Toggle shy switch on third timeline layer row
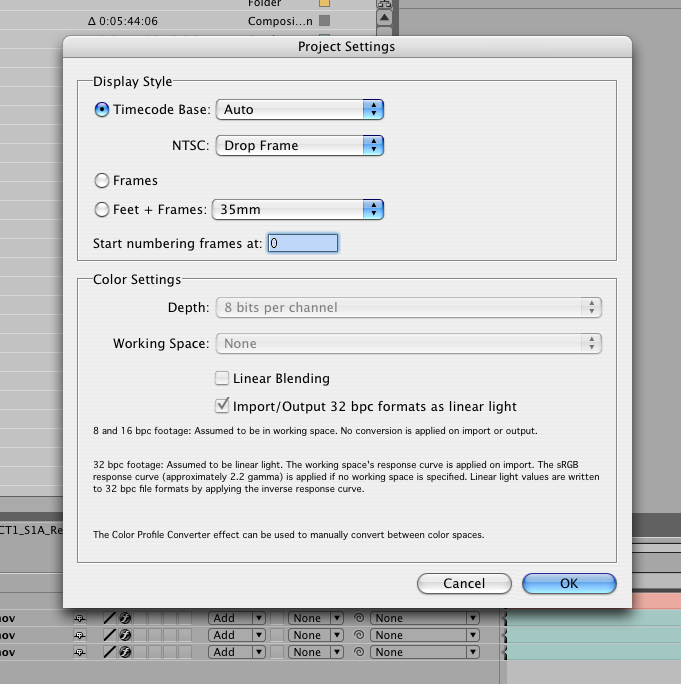The height and width of the screenshot is (684, 681). point(80,652)
